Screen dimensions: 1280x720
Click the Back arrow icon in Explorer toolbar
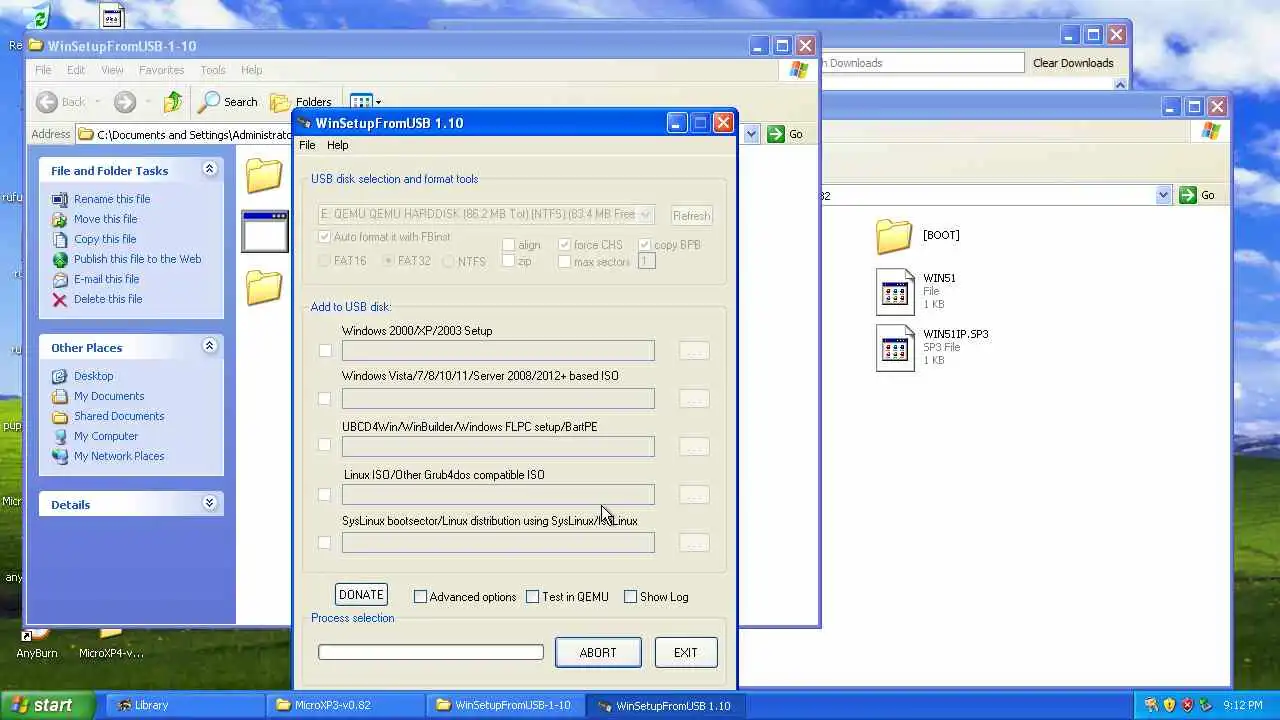pos(47,101)
